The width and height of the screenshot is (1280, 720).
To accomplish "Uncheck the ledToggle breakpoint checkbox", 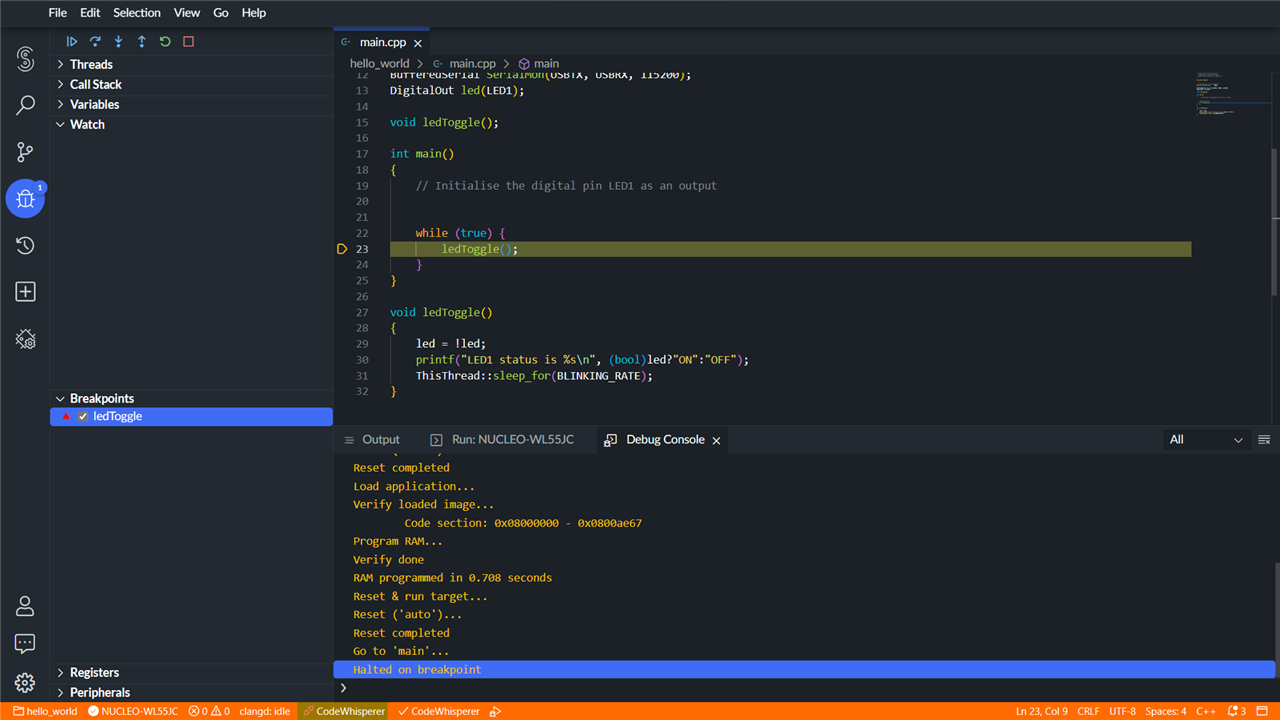I will pos(84,417).
